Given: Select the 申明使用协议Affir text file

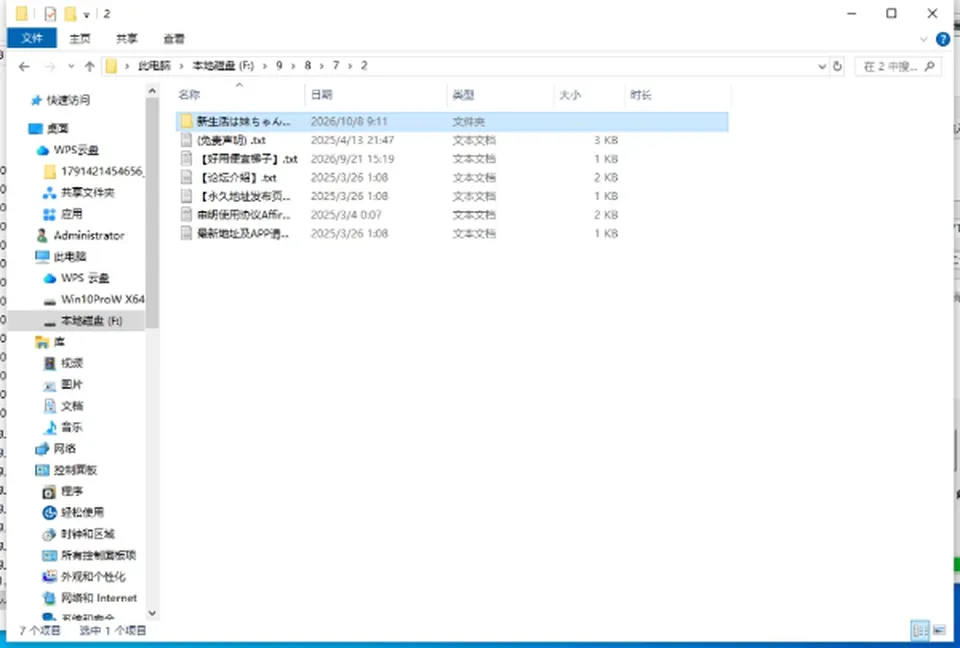Looking at the screenshot, I should (452, 215).
